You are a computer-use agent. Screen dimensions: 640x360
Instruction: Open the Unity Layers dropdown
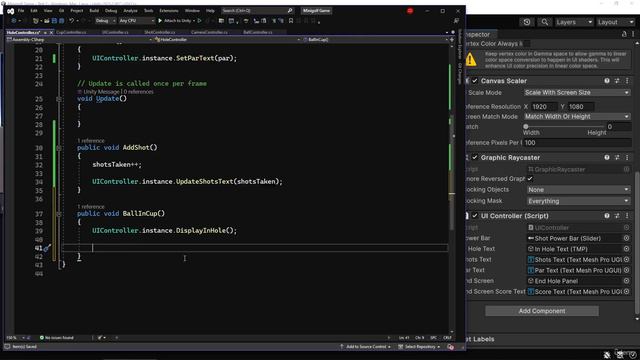point(574,22)
